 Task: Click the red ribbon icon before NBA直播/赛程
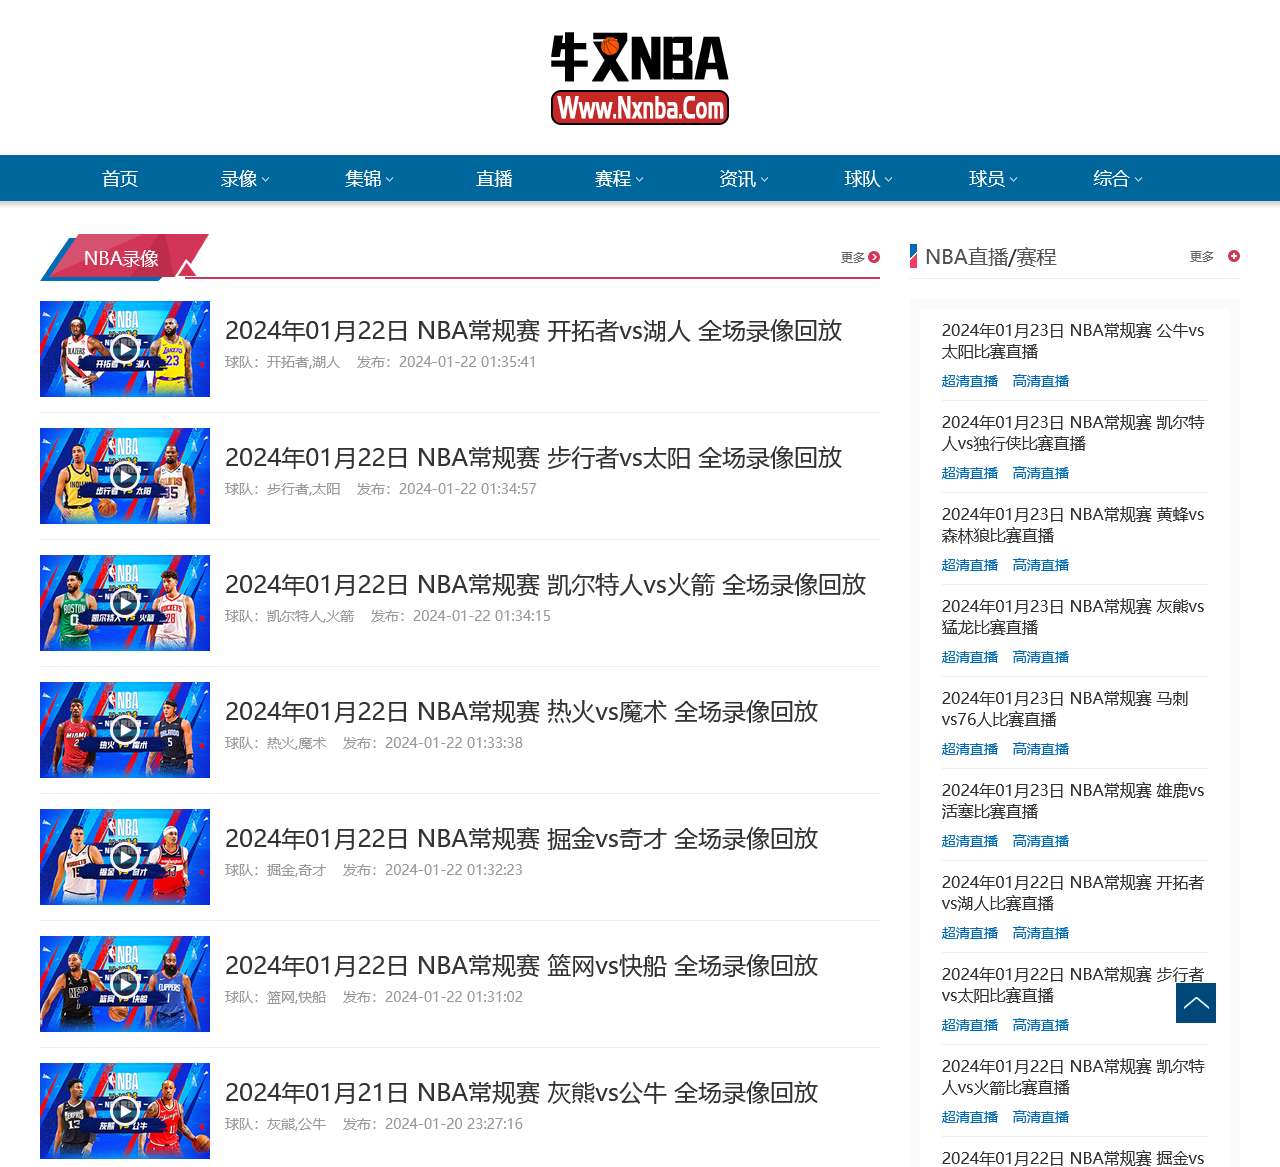tap(913, 257)
